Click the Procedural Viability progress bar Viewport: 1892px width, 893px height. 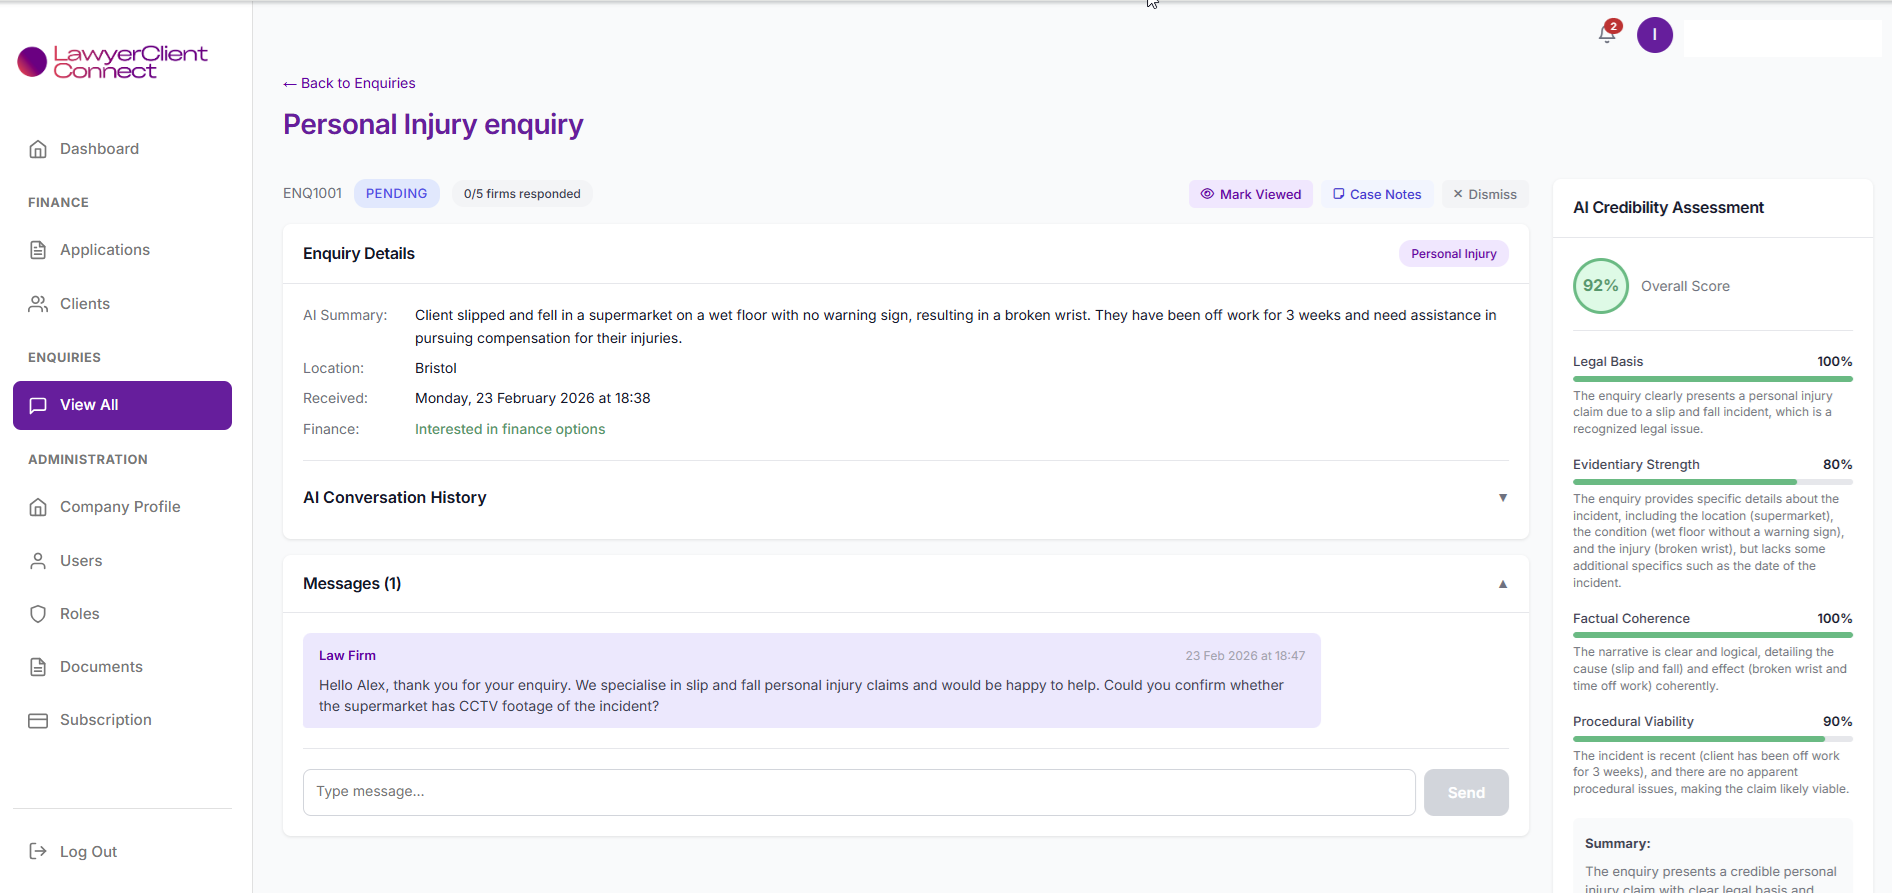1712,739
